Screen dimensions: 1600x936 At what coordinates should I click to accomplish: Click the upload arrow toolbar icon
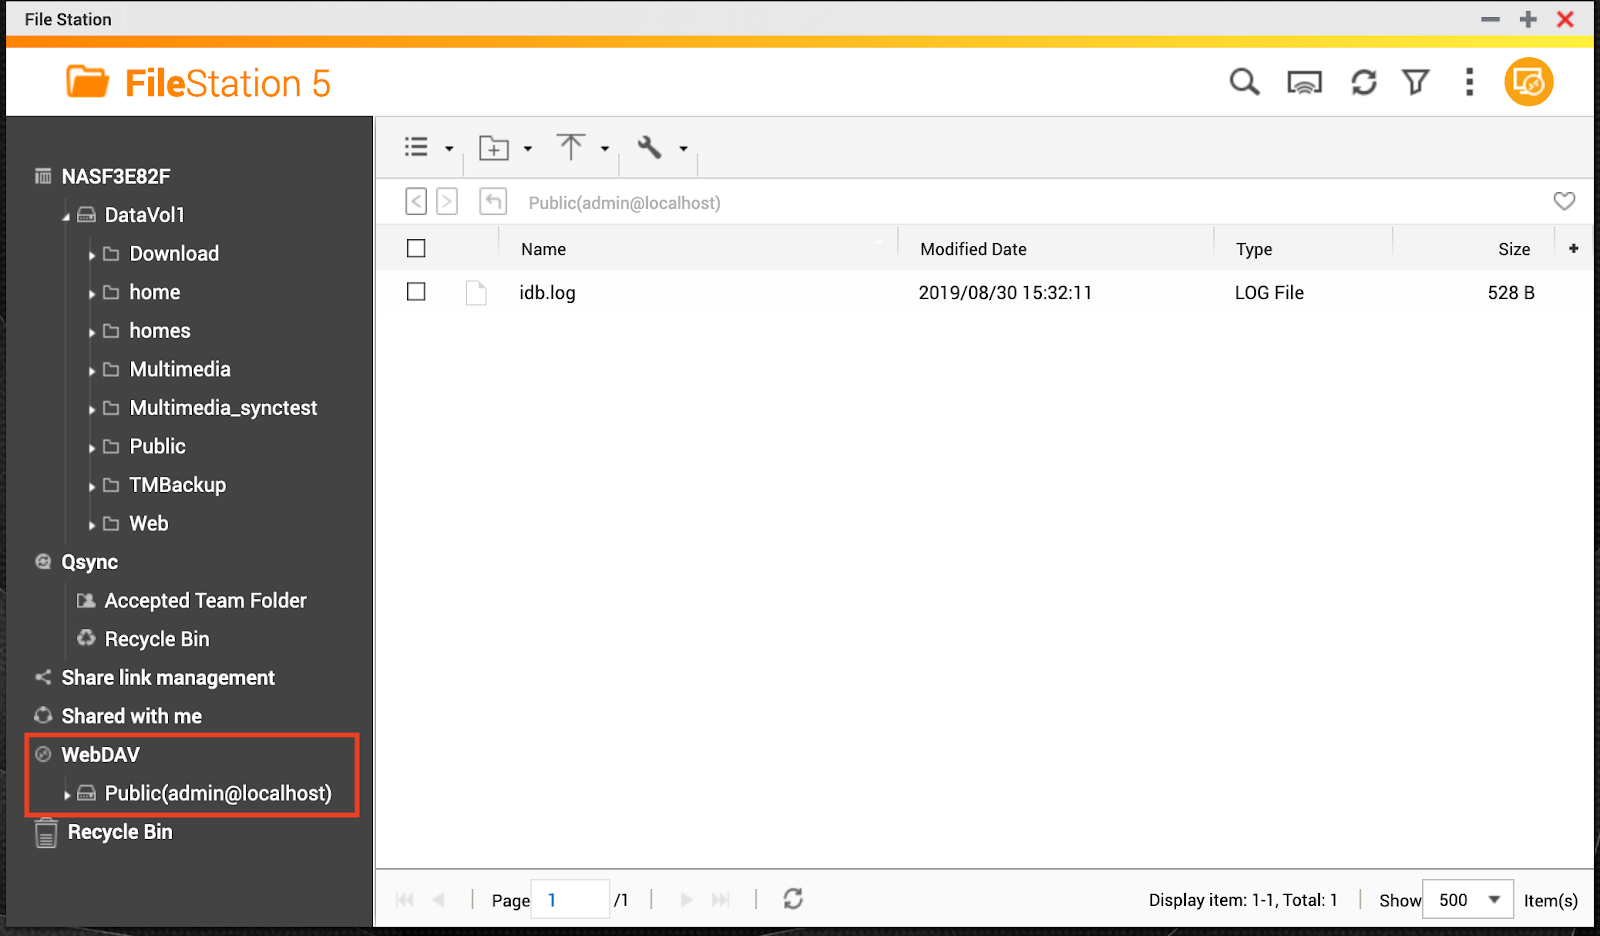(571, 148)
